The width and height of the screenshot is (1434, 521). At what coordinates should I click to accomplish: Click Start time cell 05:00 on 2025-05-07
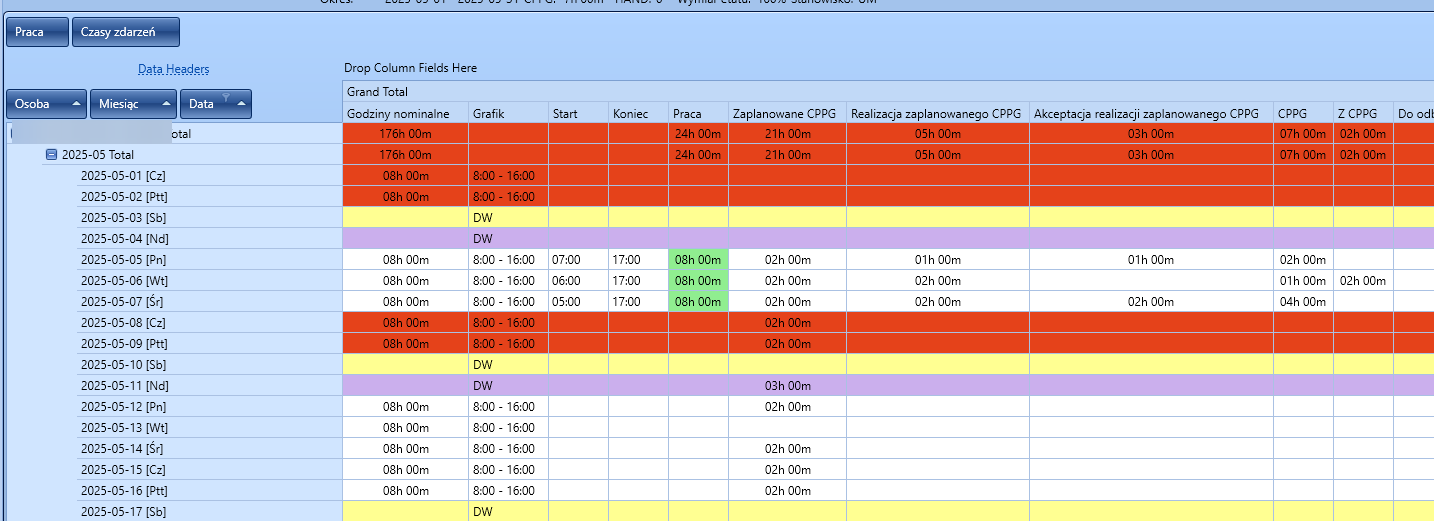(x=565, y=302)
